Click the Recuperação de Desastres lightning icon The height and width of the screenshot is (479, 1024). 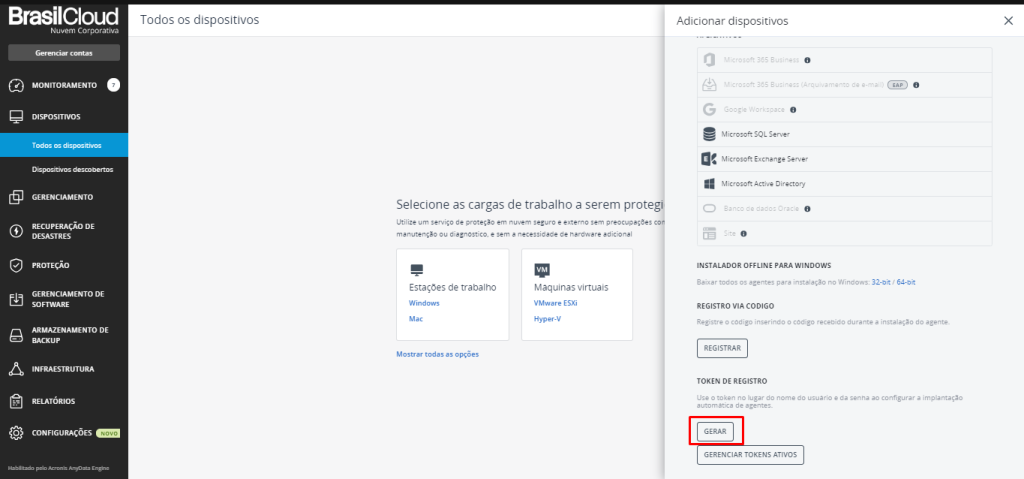16,231
